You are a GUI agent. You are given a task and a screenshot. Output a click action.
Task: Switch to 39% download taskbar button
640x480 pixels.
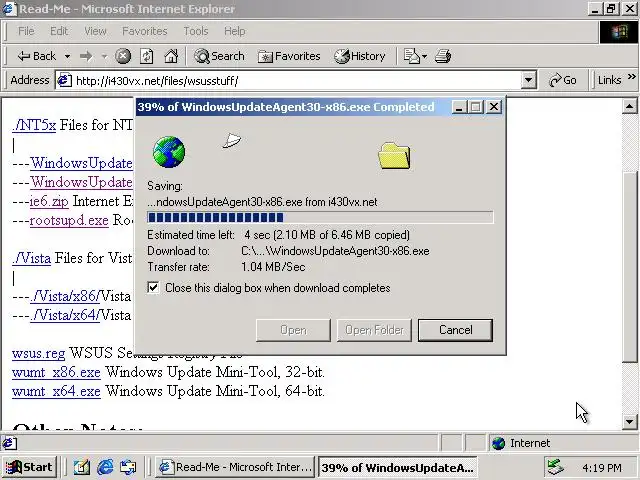pos(398,467)
